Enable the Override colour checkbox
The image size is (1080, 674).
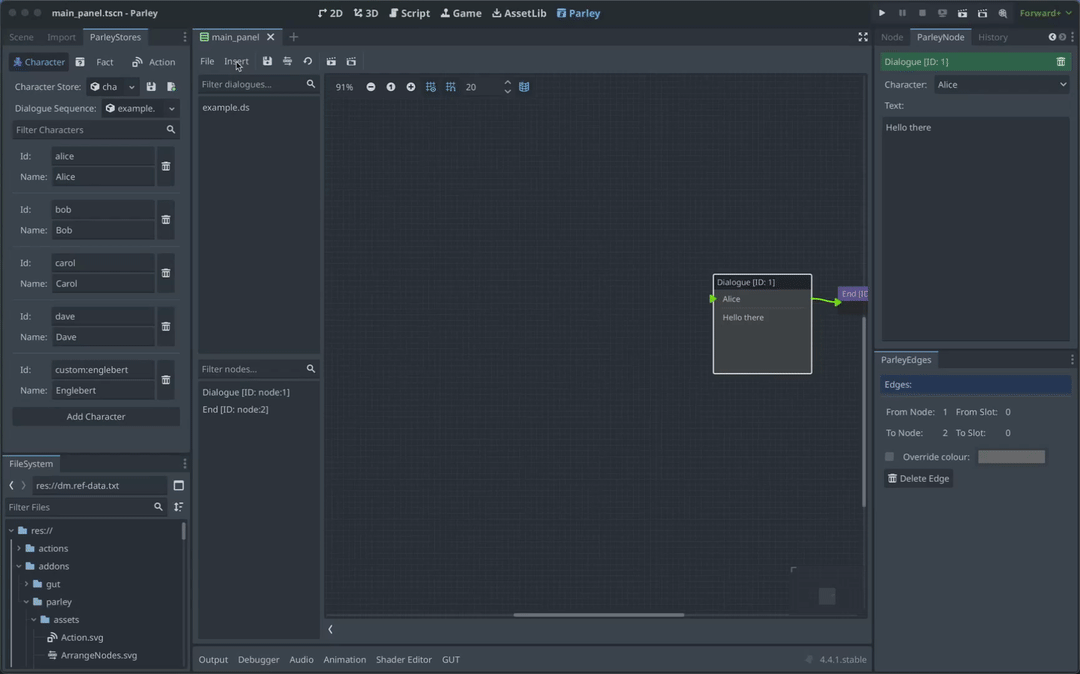889,456
